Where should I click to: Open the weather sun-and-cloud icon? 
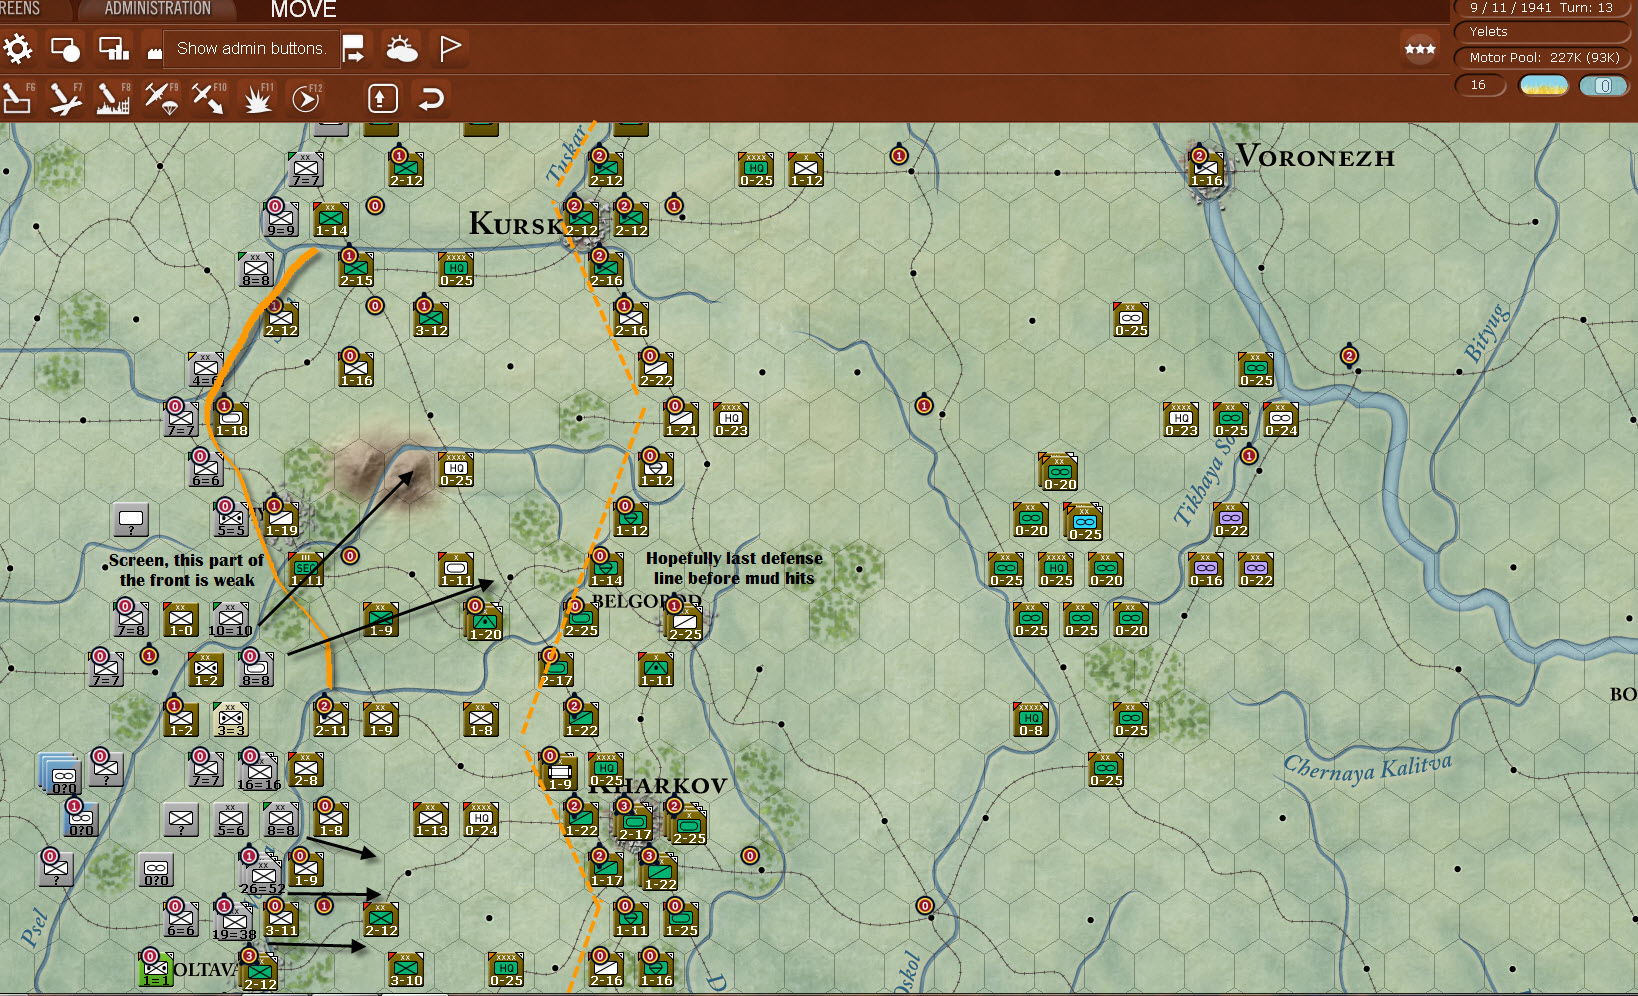click(402, 48)
